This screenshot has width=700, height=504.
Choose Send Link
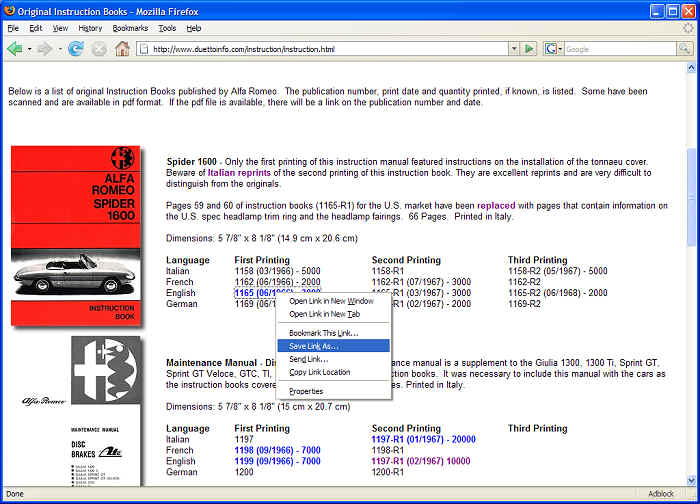(x=333, y=359)
